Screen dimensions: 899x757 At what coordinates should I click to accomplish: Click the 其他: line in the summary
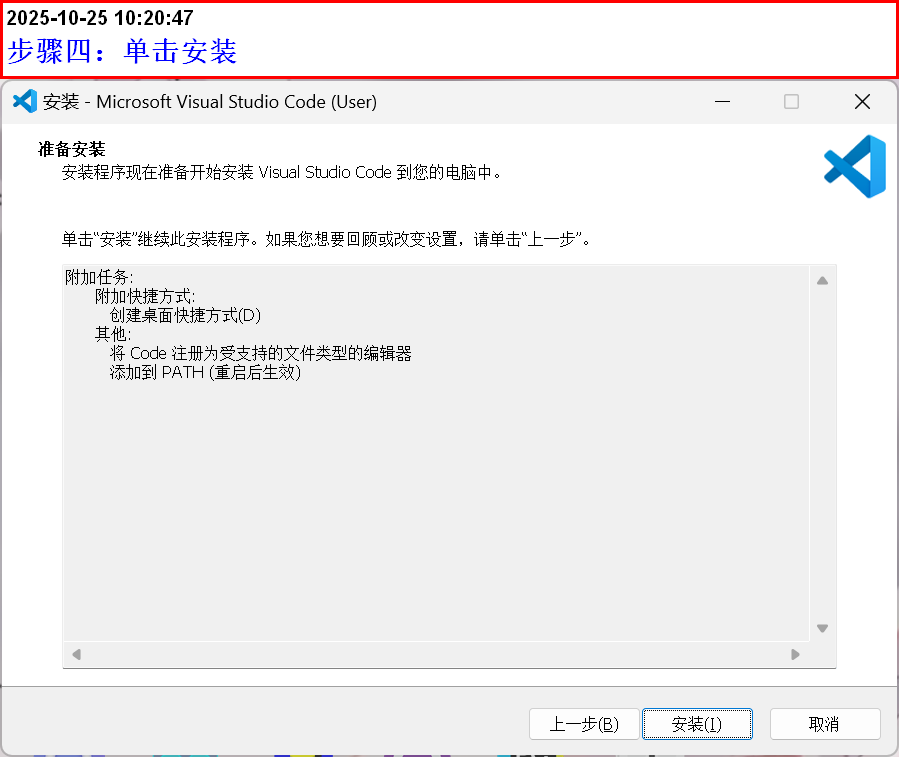pyautogui.click(x=113, y=334)
